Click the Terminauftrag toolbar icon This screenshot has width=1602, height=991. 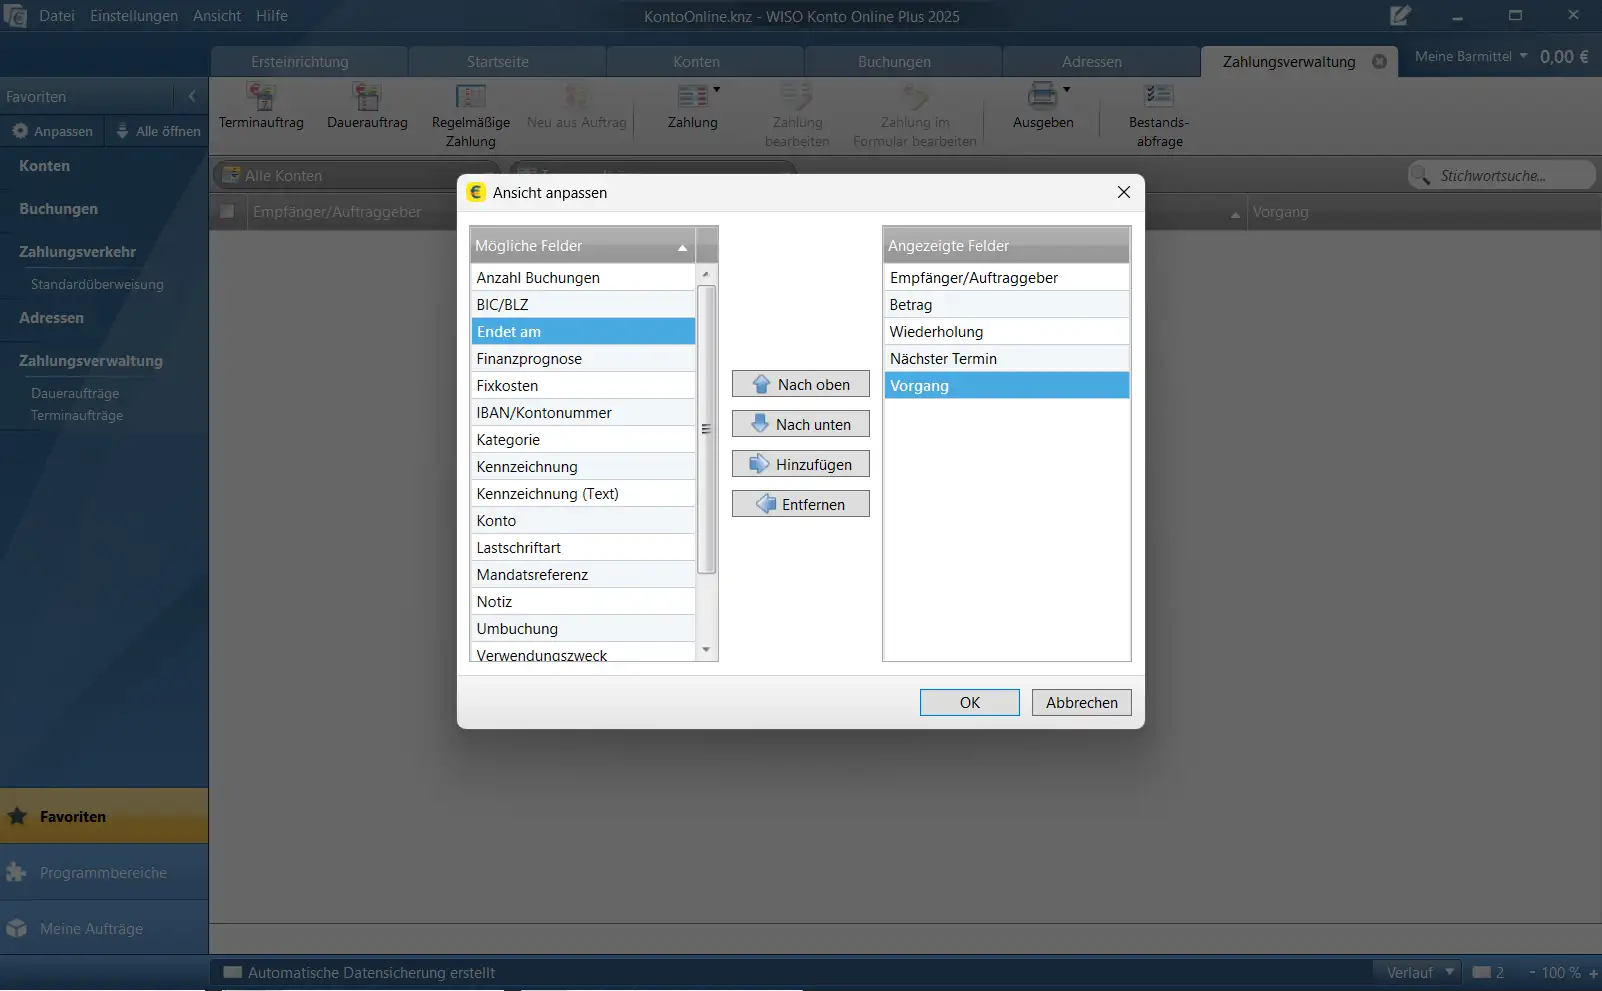[261, 98]
